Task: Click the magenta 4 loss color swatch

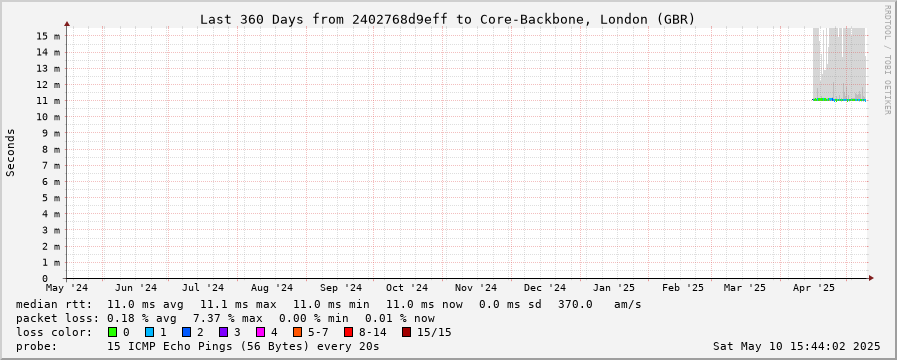Action: pyautogui.click(x=261, y=332)
